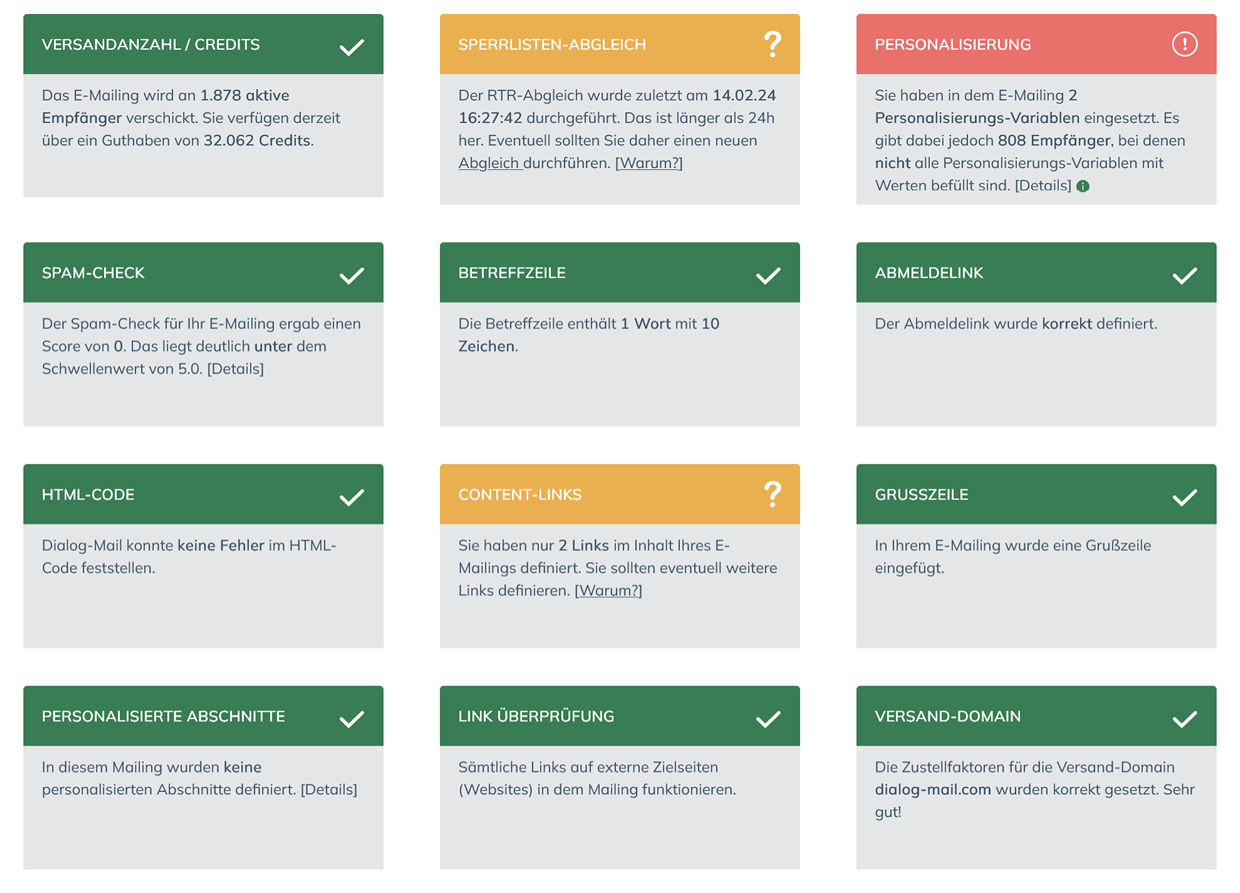Click the question mark icon on Sperrlisten-Abgleich

pos(772,44)
